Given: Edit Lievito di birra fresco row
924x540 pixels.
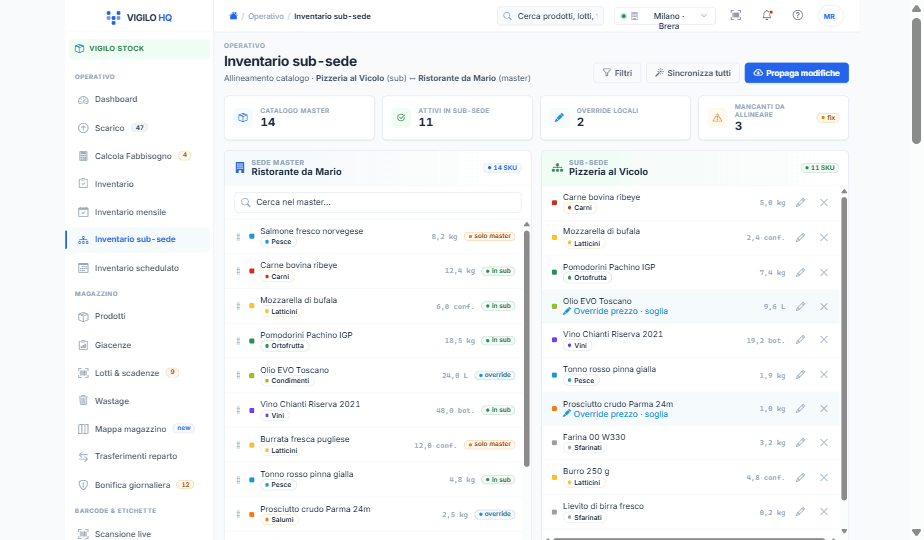Looking at the screenshot, I should click(x=800, y=512).
